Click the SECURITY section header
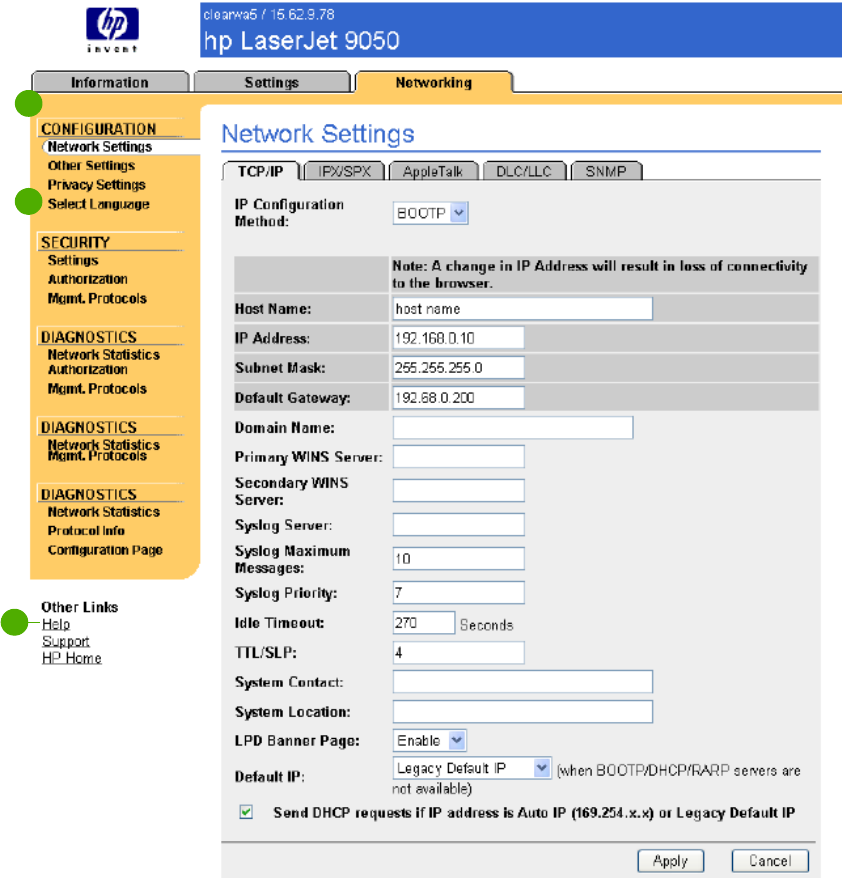The width and height of the screenshot is (842, 878). pos(76,242)
